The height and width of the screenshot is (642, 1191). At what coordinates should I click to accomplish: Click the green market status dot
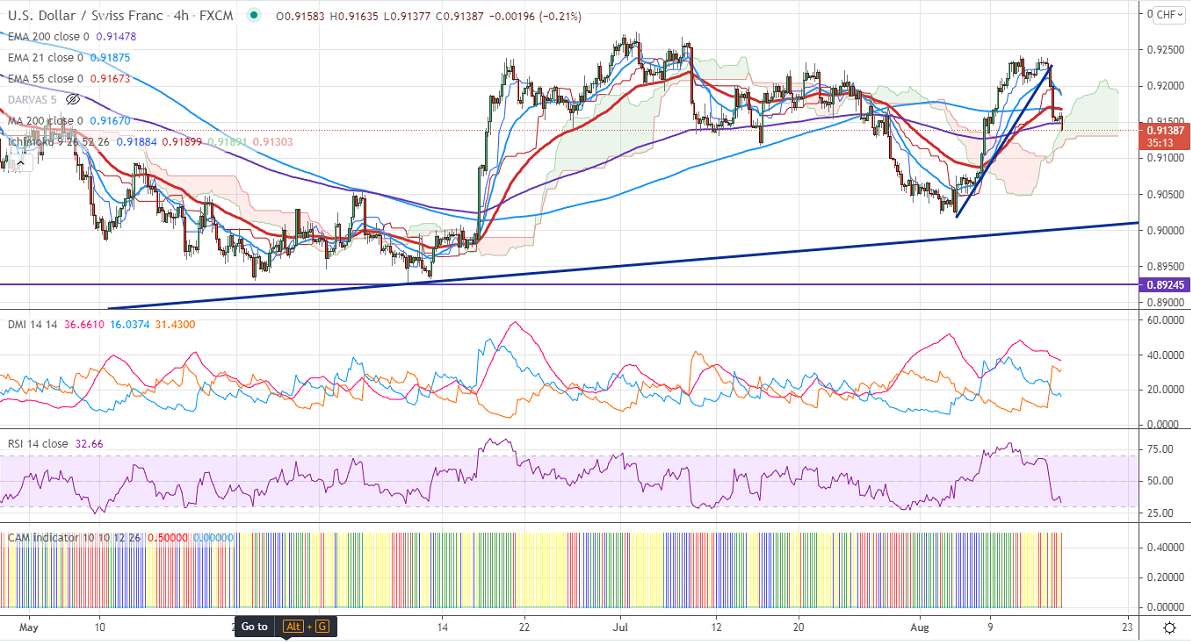tap(254, 14)
